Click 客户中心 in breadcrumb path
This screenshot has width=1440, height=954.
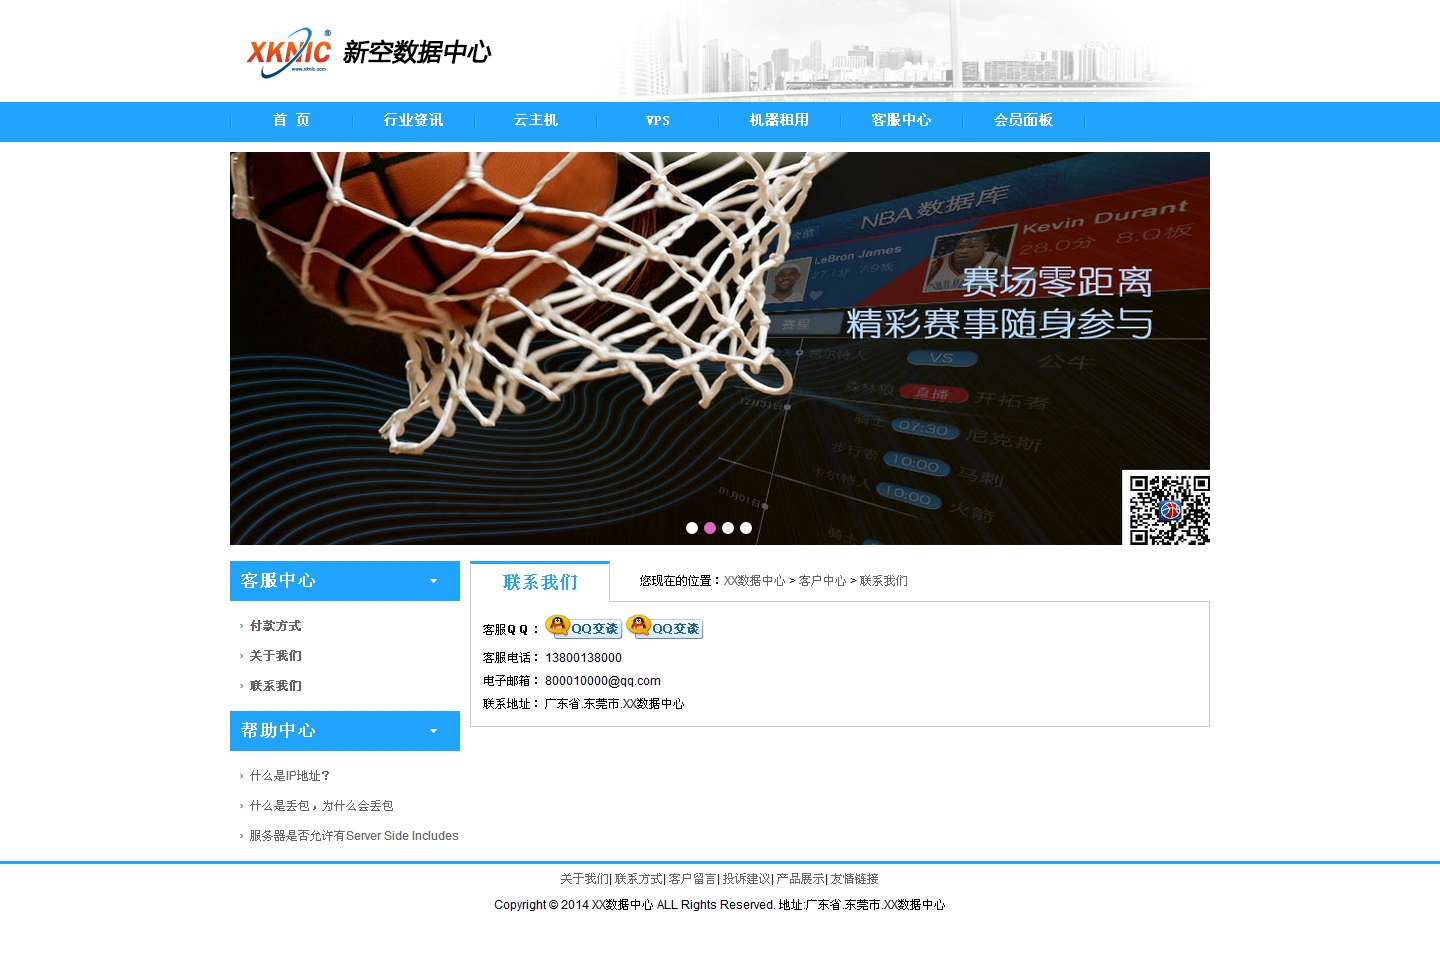point(822,581)
